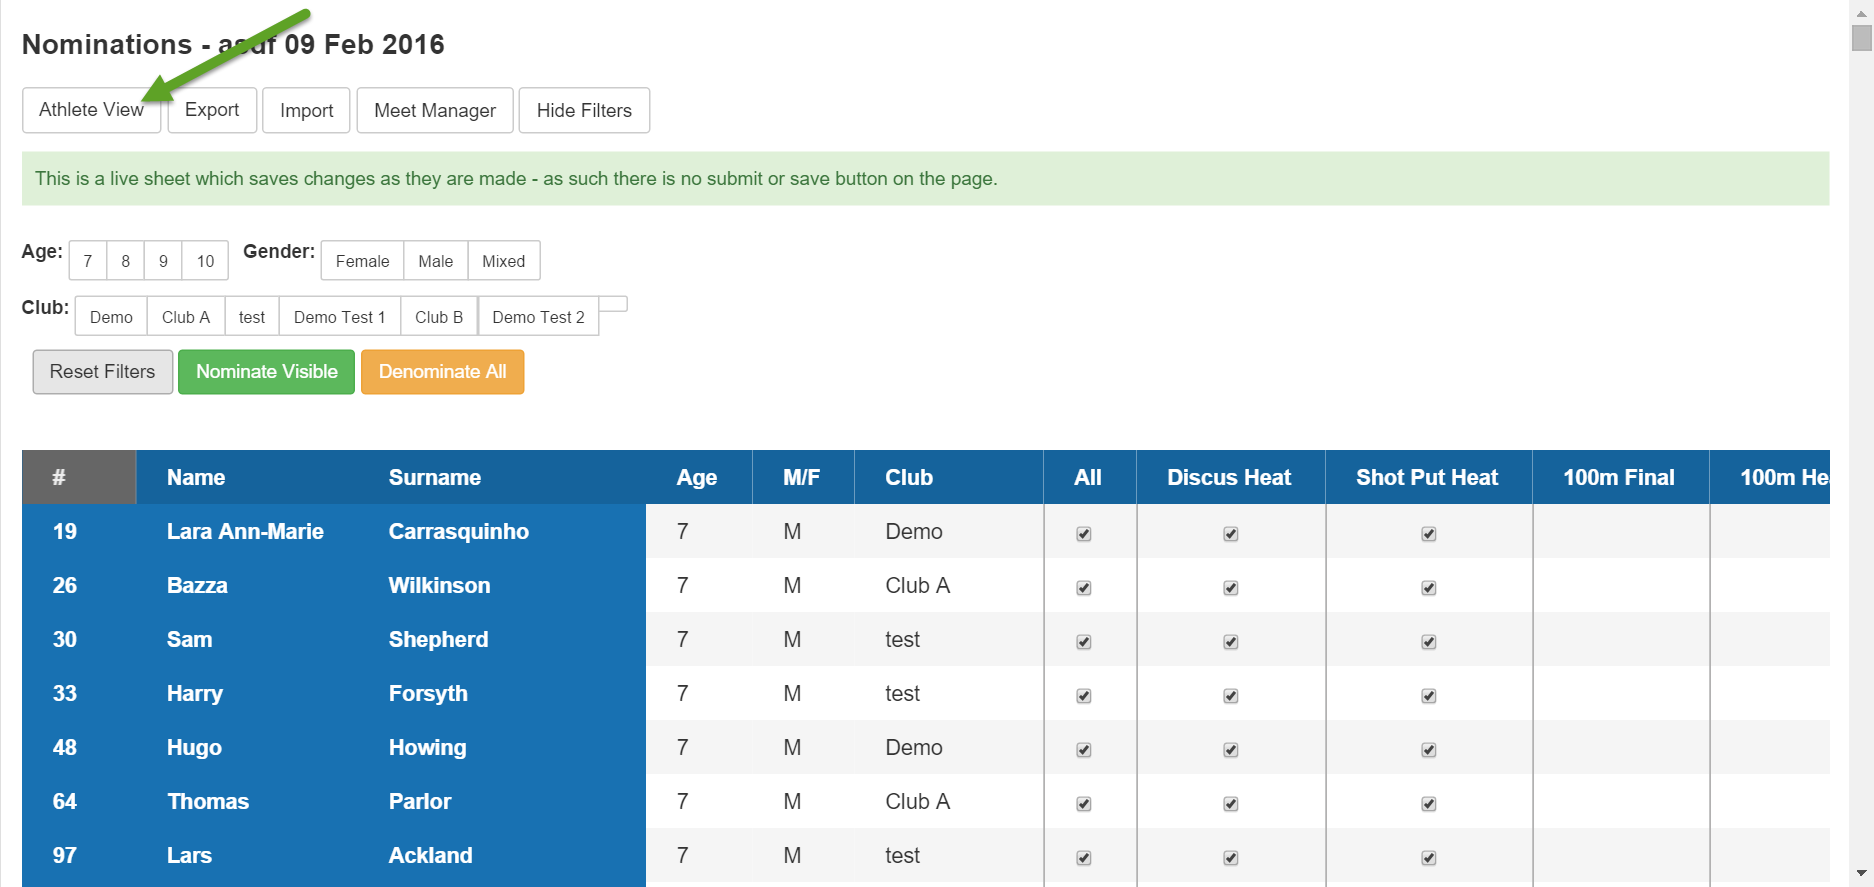1874x887 pixels.
Task: Uncheck Shot Put Heat for Harry Forsyth
Action: [x=1429, y=696]
